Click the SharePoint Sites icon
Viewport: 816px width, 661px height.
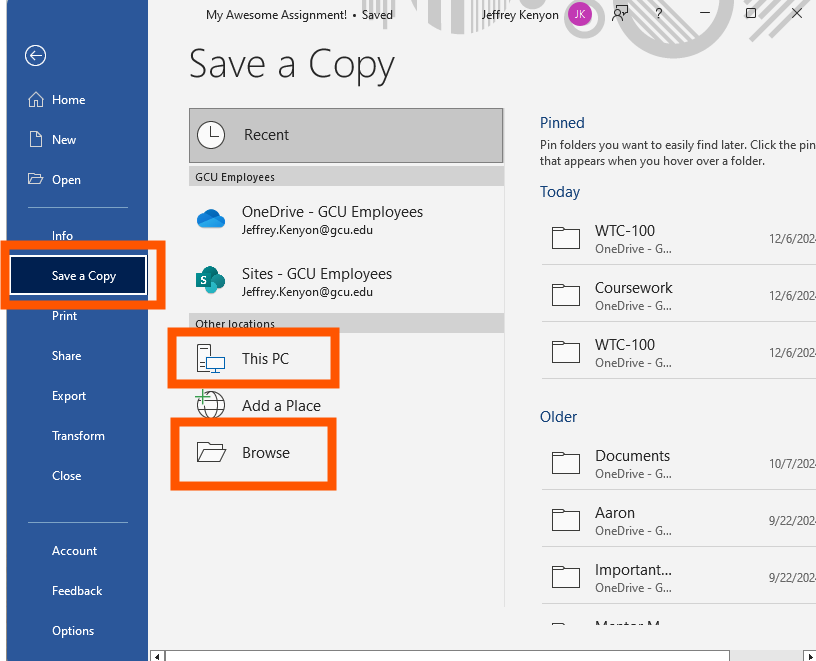click(210, 280)
